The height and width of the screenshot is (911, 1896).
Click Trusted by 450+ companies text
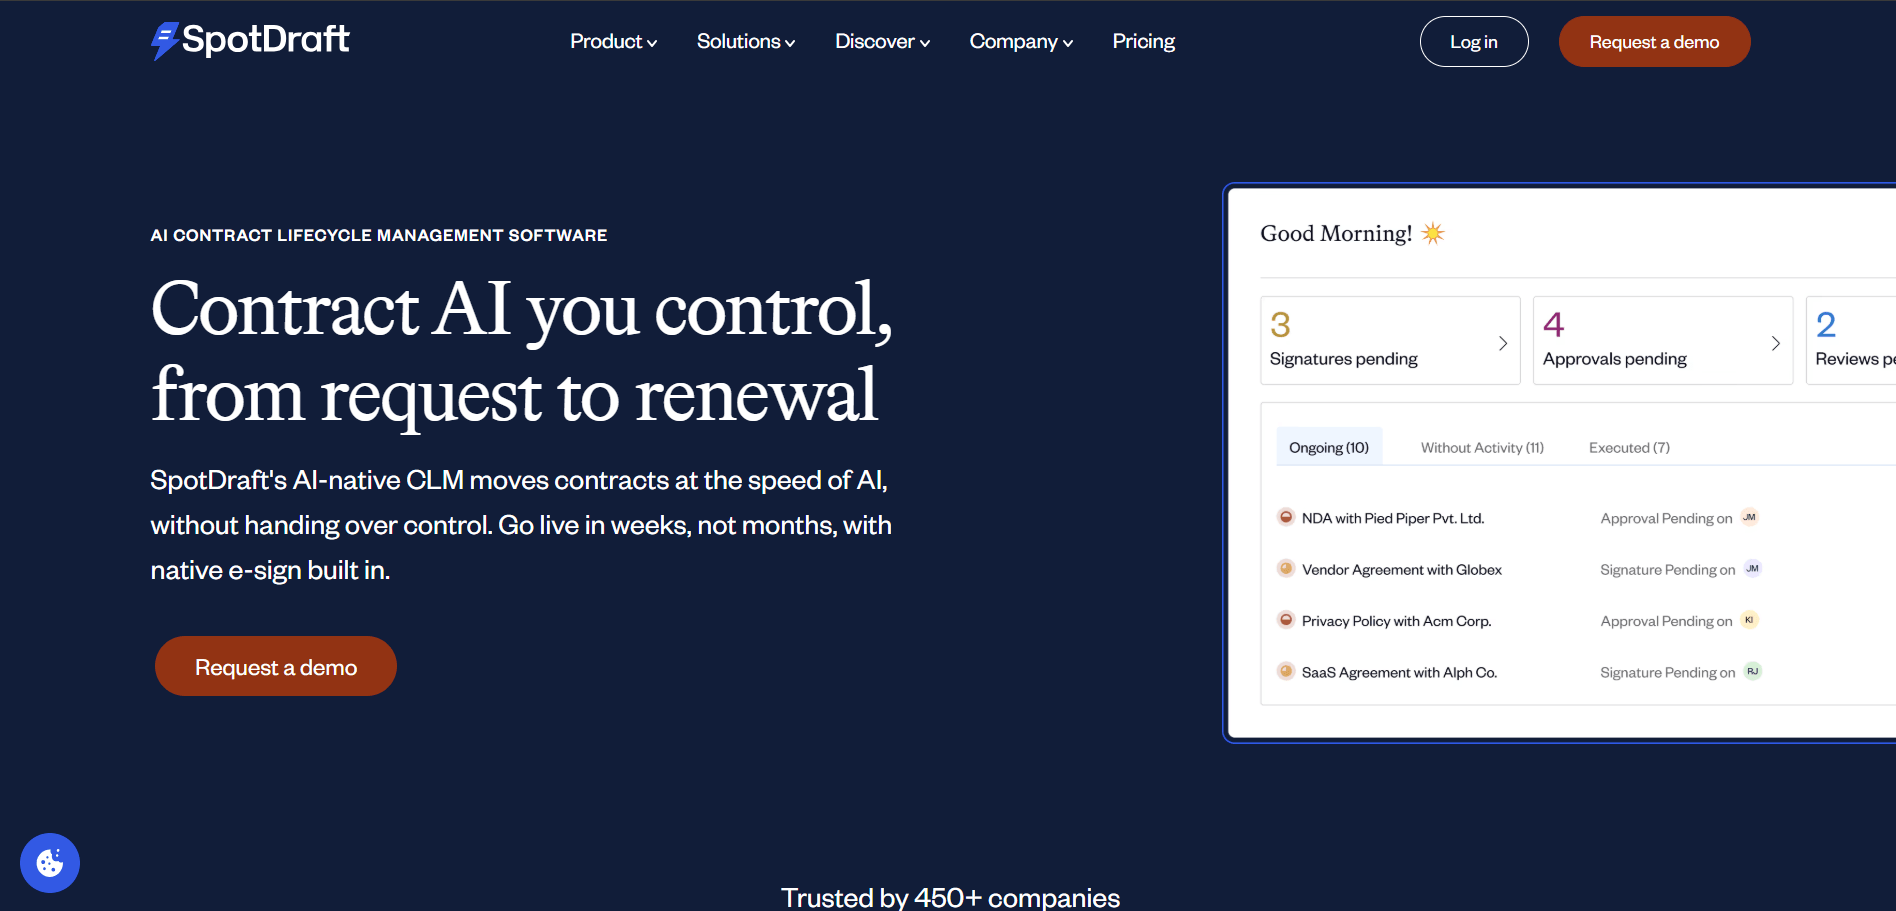[x=950, y=897]
